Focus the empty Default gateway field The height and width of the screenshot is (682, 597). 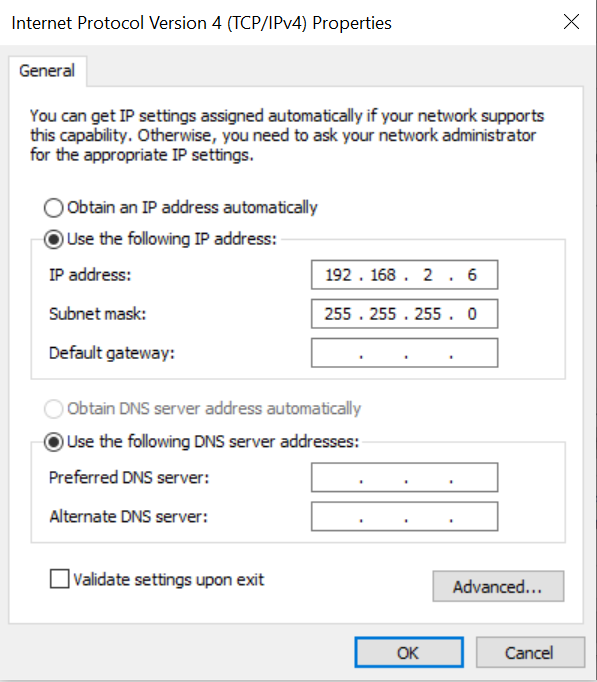point(404,353)
